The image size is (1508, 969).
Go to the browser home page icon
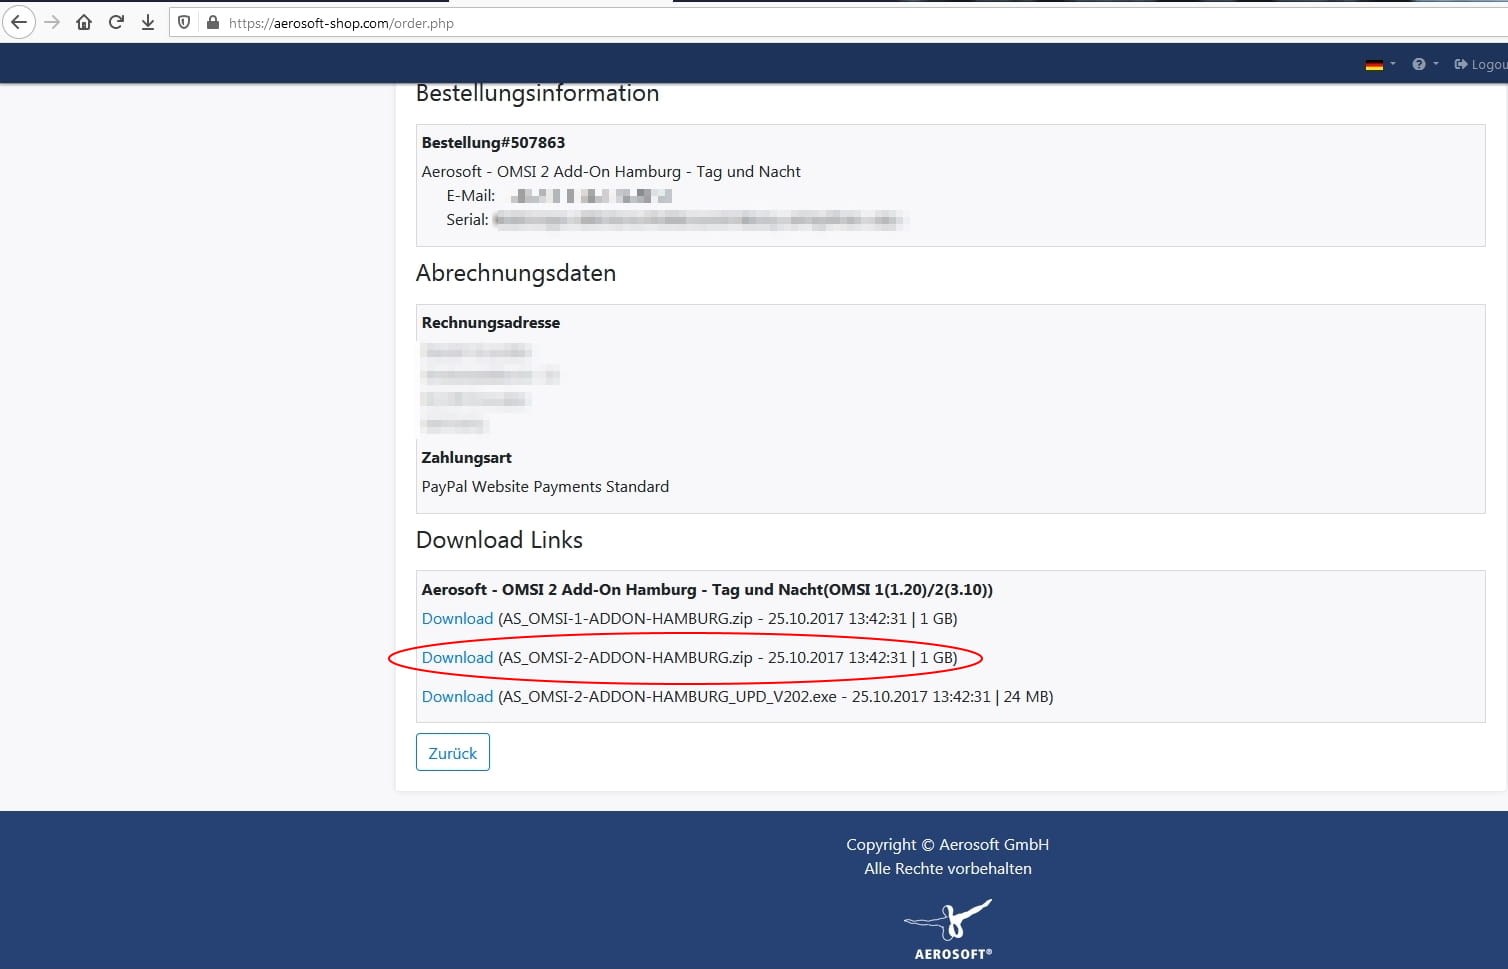click(x=84, y=22)
